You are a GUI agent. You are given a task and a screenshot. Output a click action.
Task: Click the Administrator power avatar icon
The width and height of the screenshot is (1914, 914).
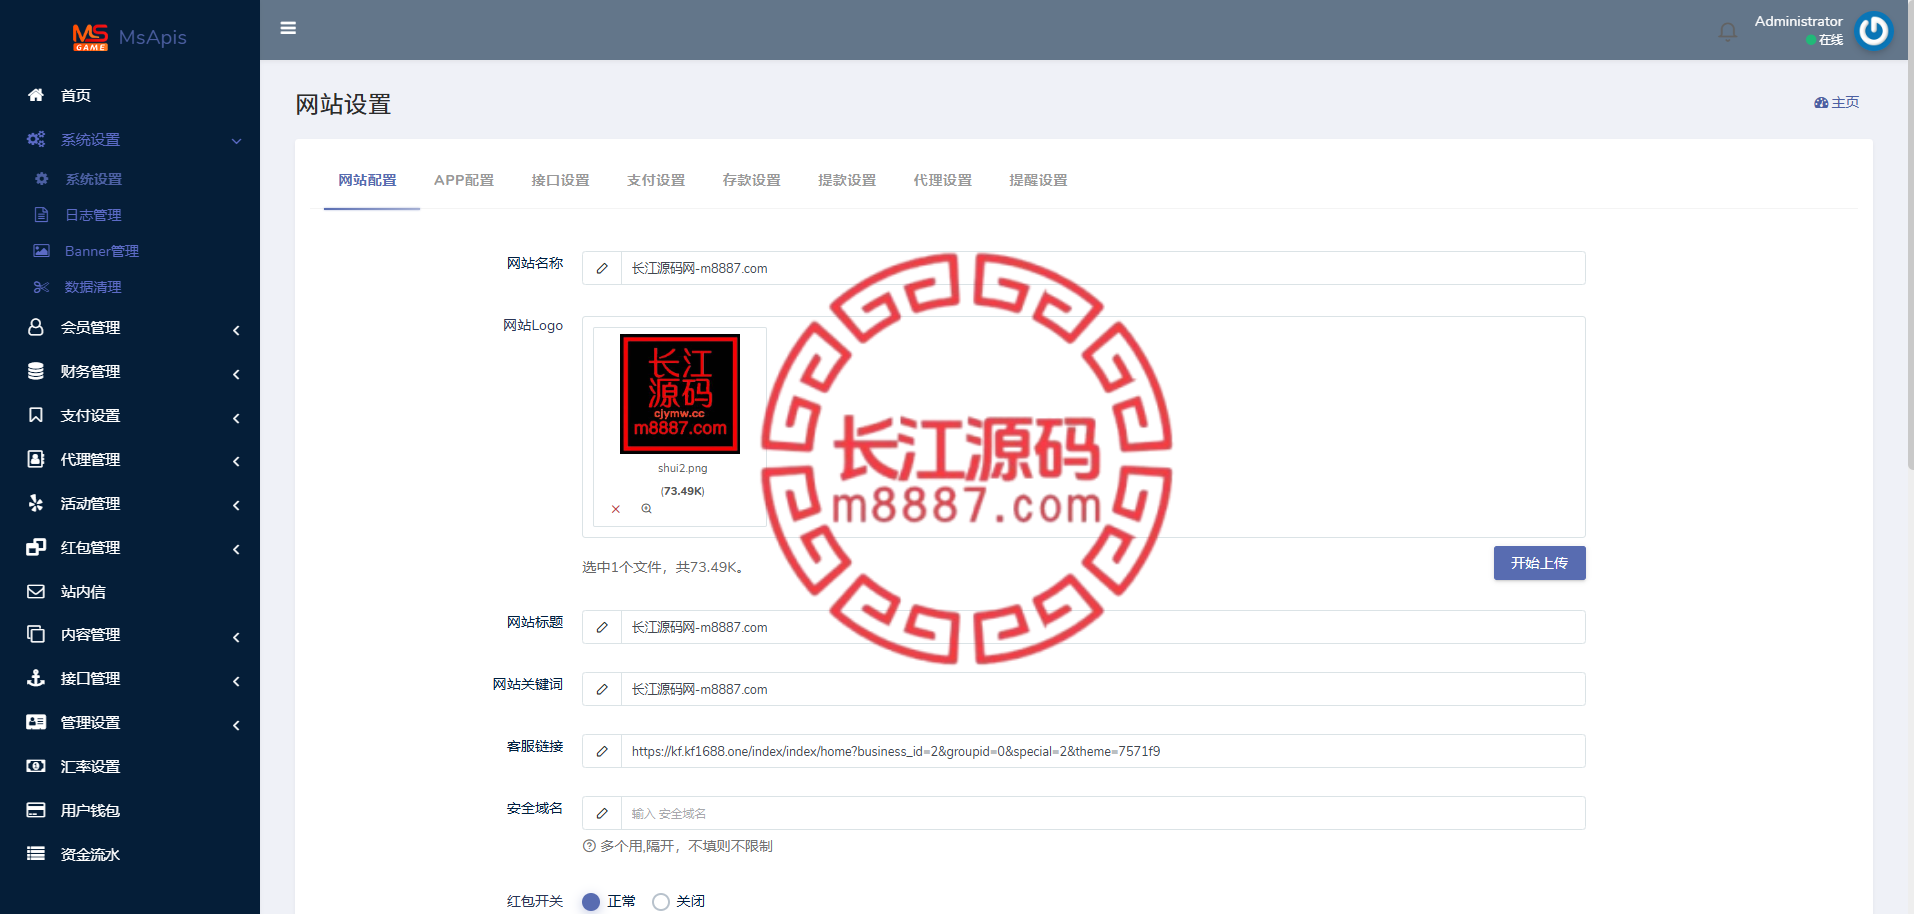[1873, 30]
